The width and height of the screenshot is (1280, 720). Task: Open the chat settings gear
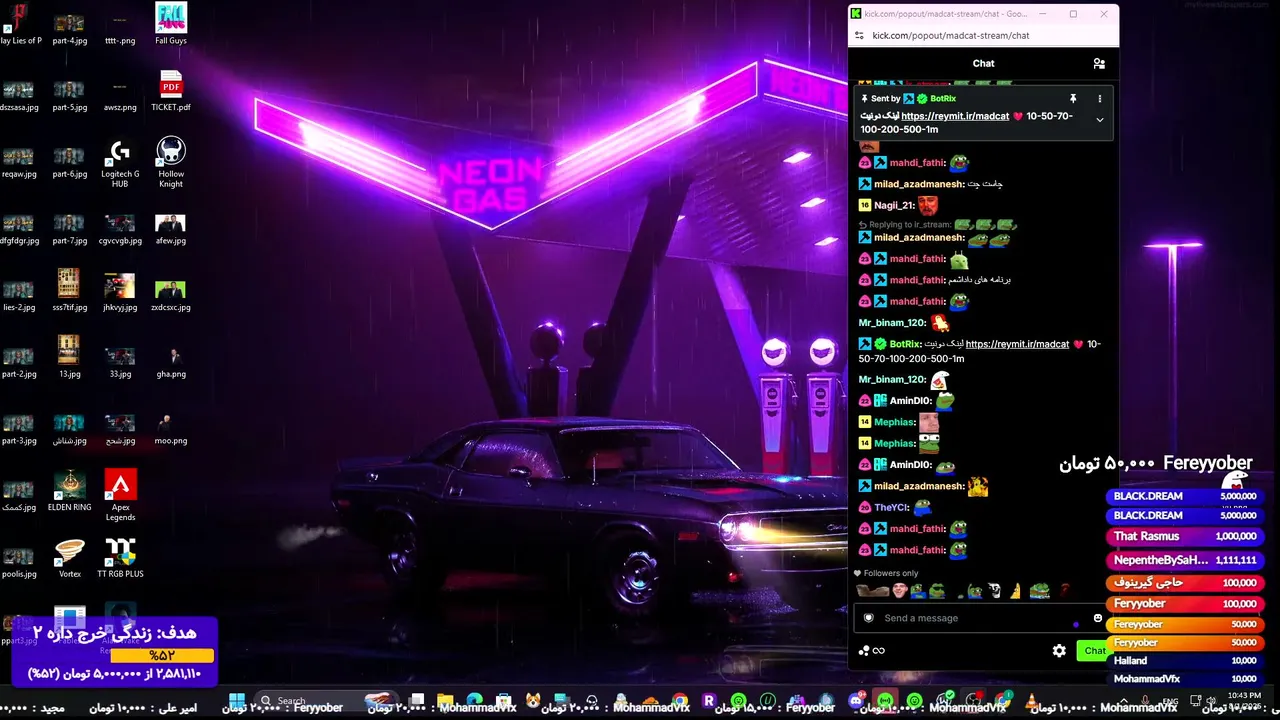[1059, 651]
